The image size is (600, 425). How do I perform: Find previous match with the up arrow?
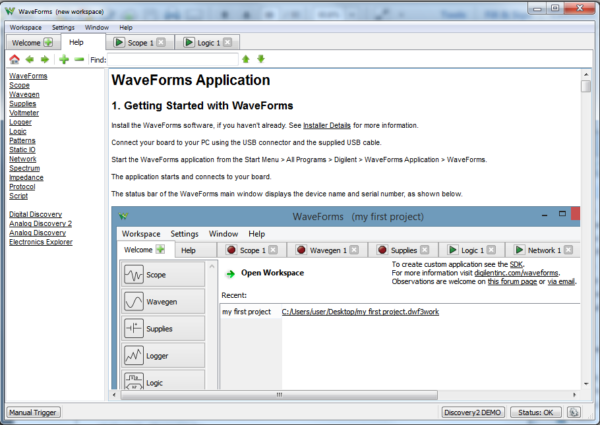click(246, 59)
